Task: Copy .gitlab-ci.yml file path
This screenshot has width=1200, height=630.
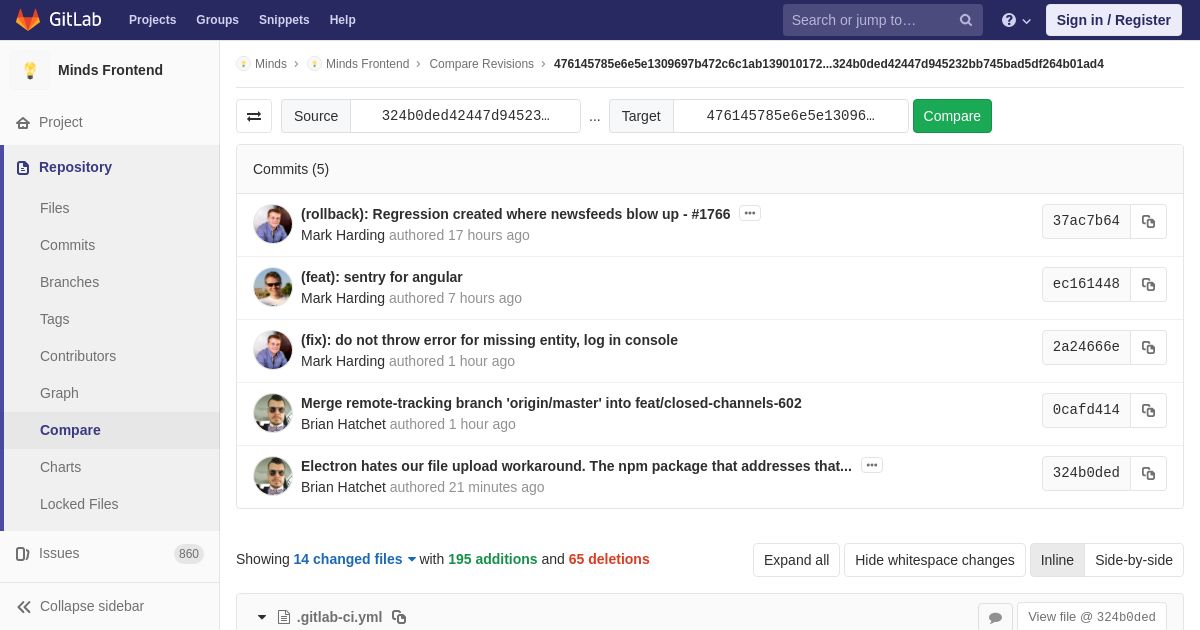Action: [x=399, y=617]
